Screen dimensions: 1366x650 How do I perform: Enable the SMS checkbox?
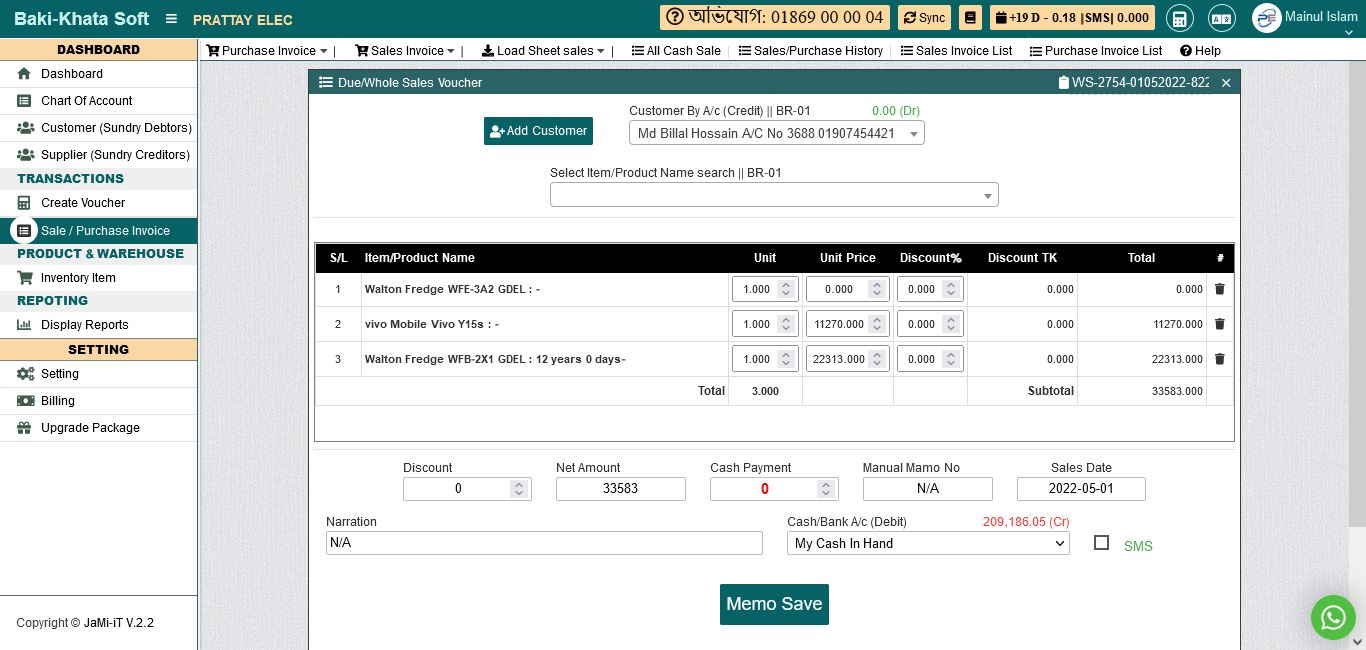[1101, 542]
